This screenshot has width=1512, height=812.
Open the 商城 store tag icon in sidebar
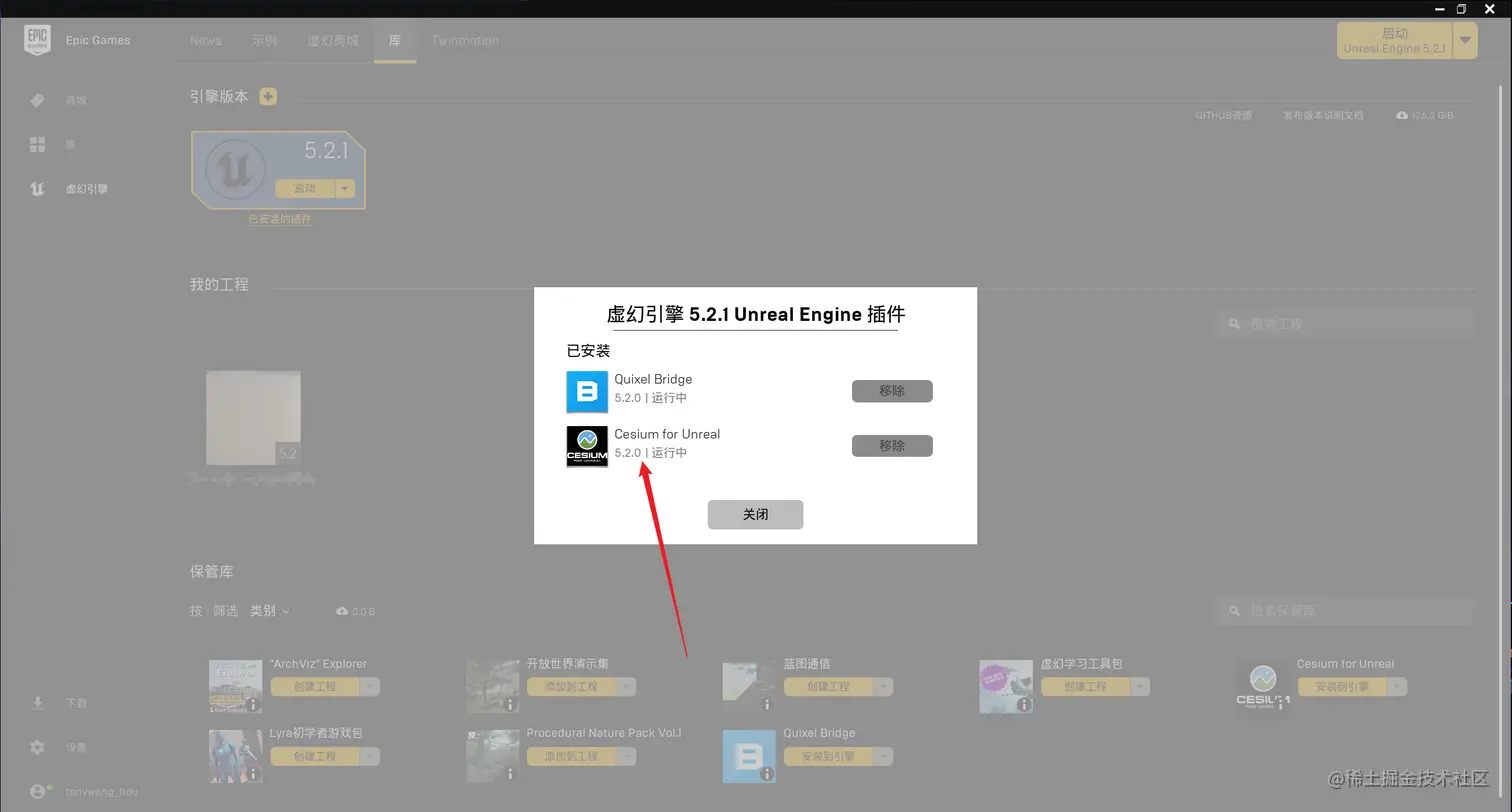(x=37, y=101)
